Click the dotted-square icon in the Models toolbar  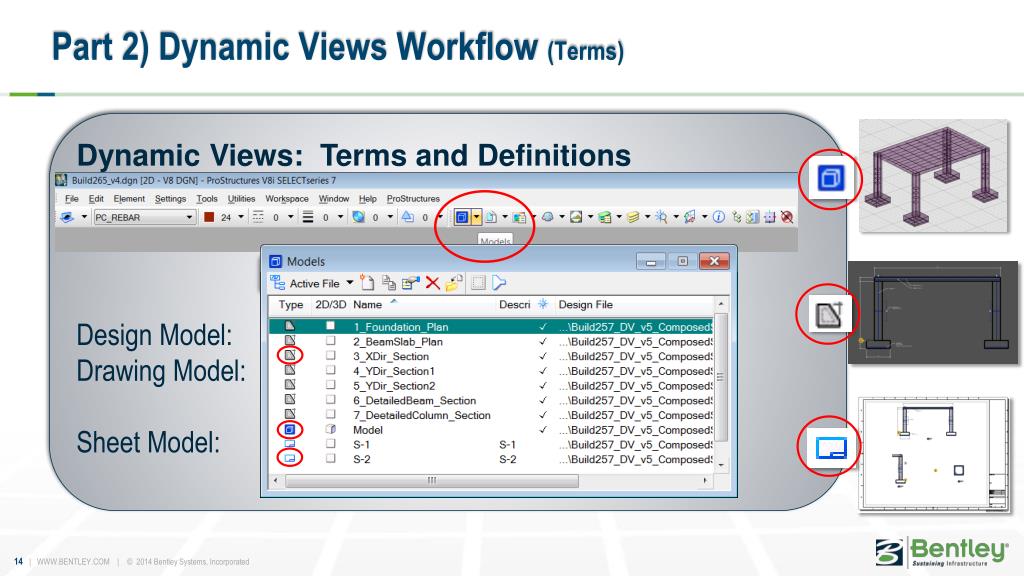(479, 283)
